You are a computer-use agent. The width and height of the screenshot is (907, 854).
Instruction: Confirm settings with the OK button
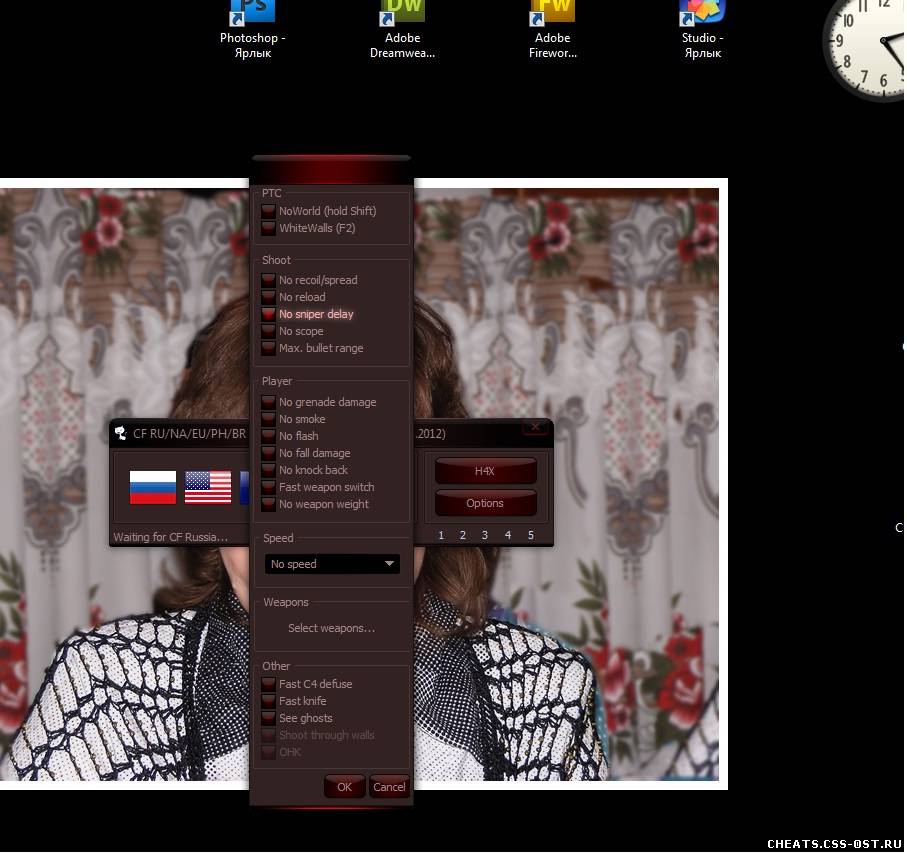(x=345, y=787)
